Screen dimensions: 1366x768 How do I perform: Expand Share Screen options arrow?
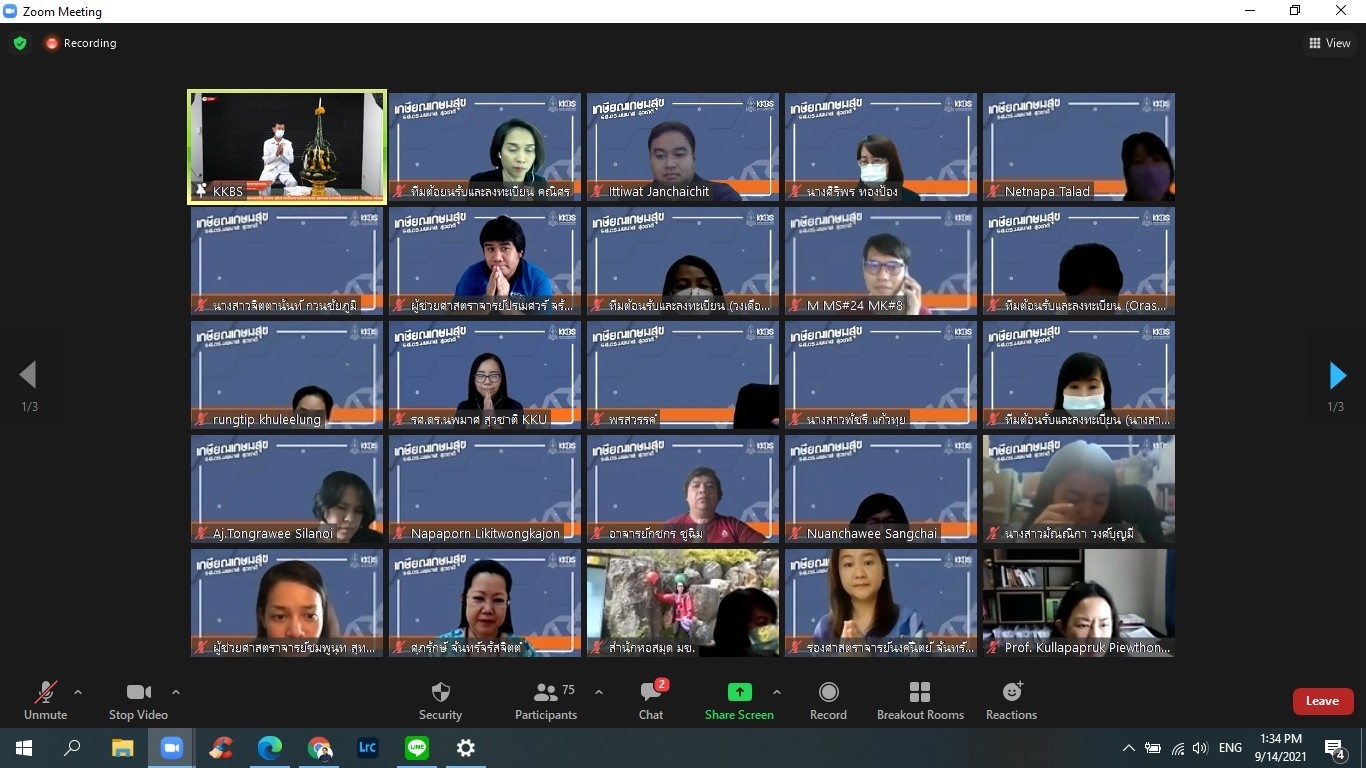777,692
